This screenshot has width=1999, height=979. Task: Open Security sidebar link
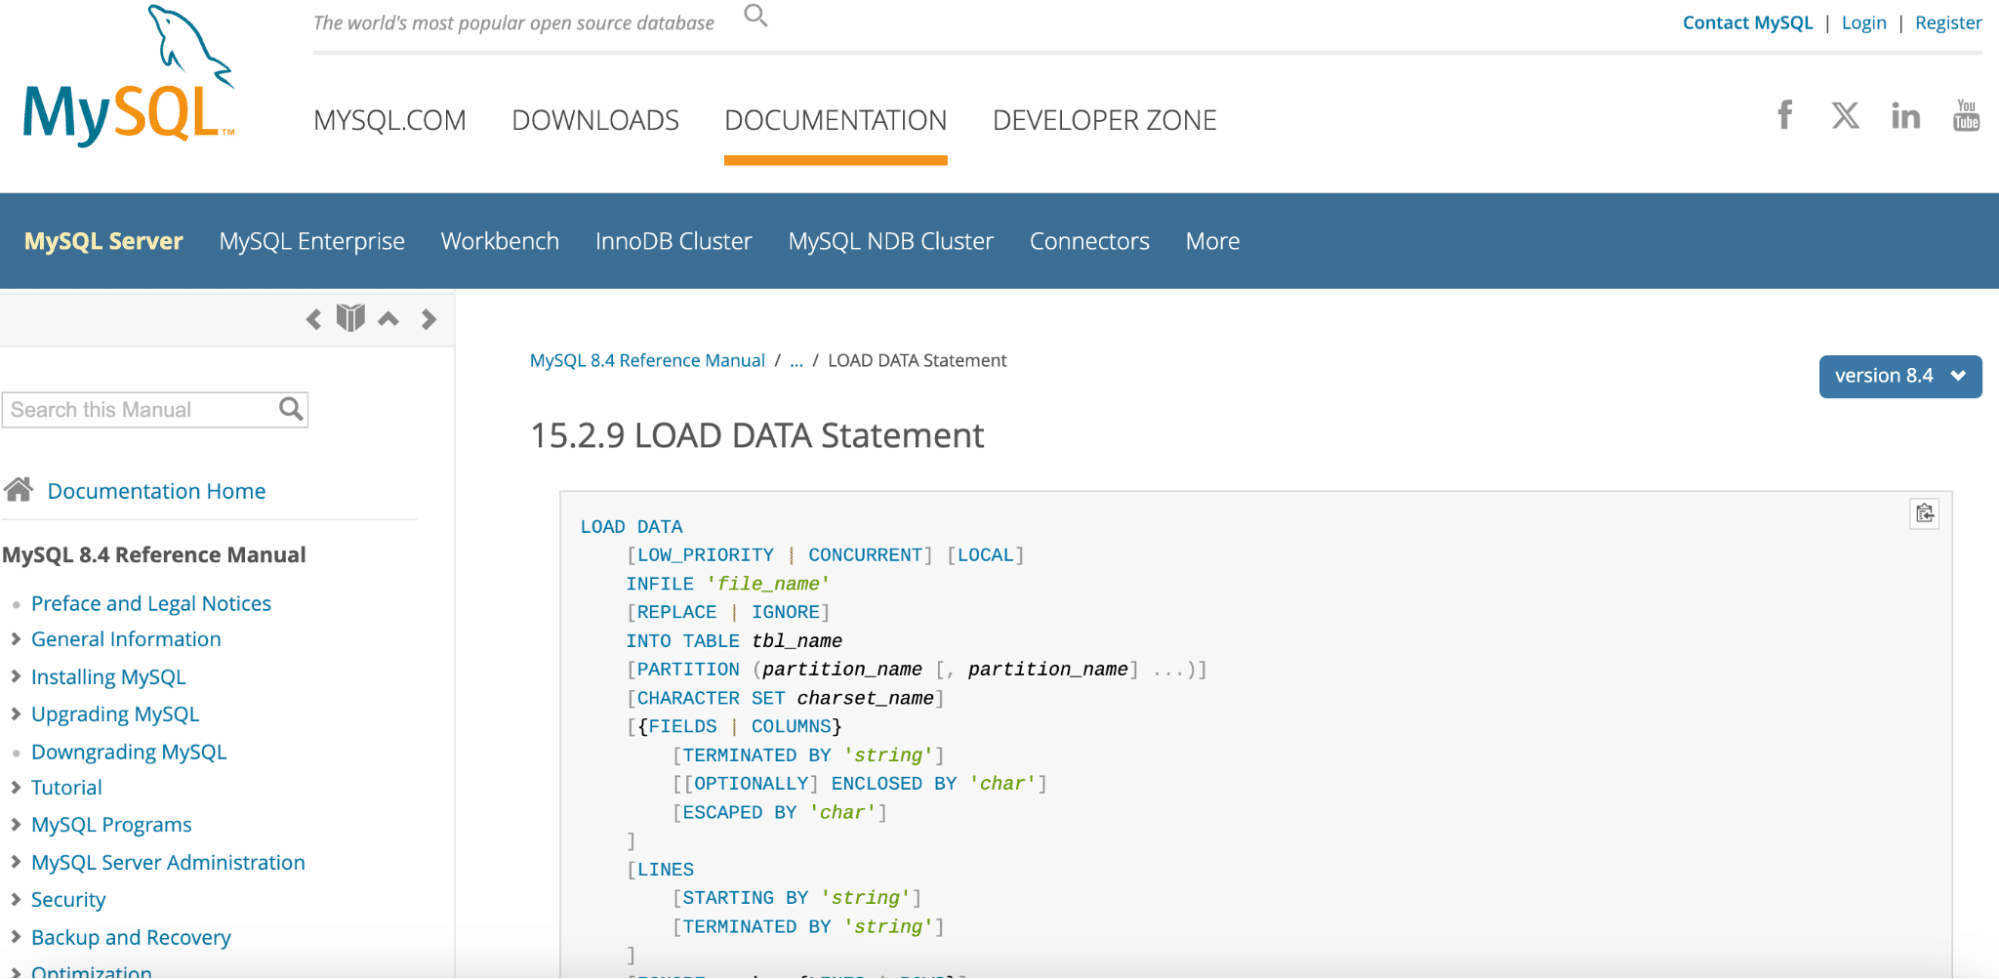point(68,900)
